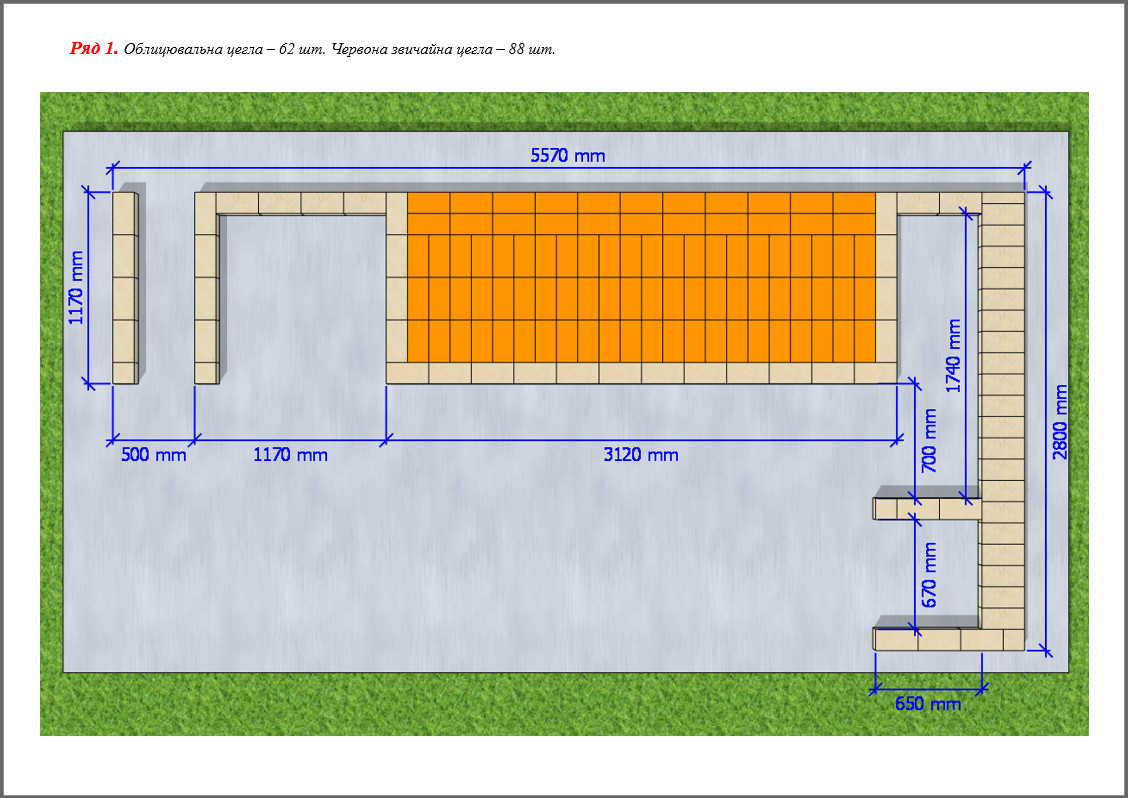Click the 700 mm dimension label
The width and height of the screenshot is (1128, 798).
pos(929,440)
